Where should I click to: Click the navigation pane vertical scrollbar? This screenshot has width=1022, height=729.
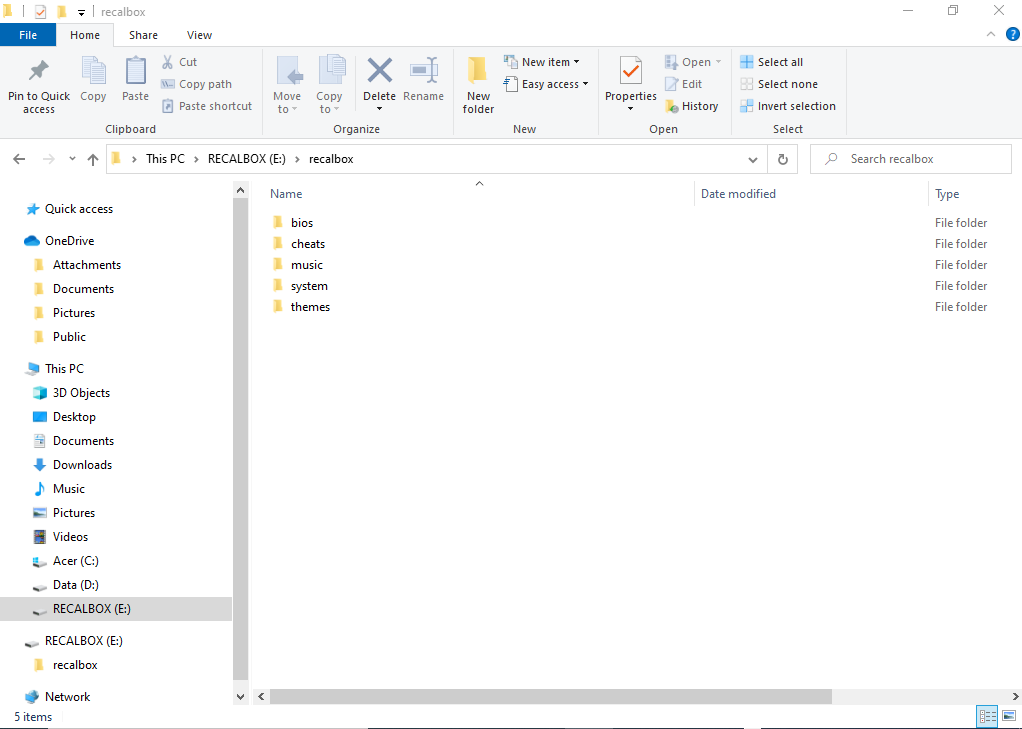(241, 439)
